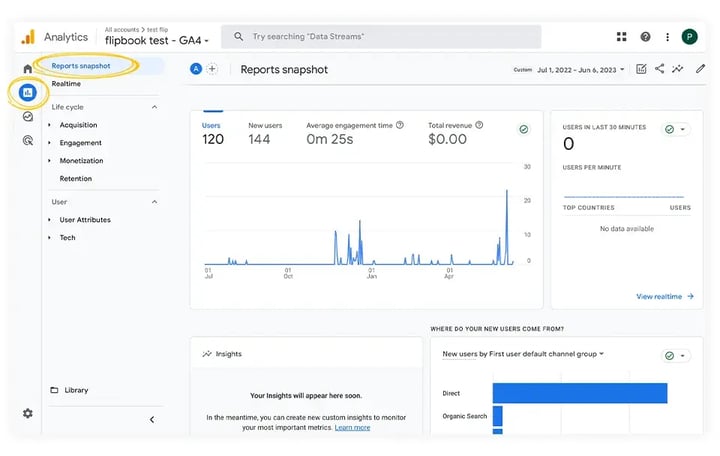Image resolution: width=720 pixels, height=456 pixels.
Task: Click the Google Analytics logo
Action: tap(28, 37)
